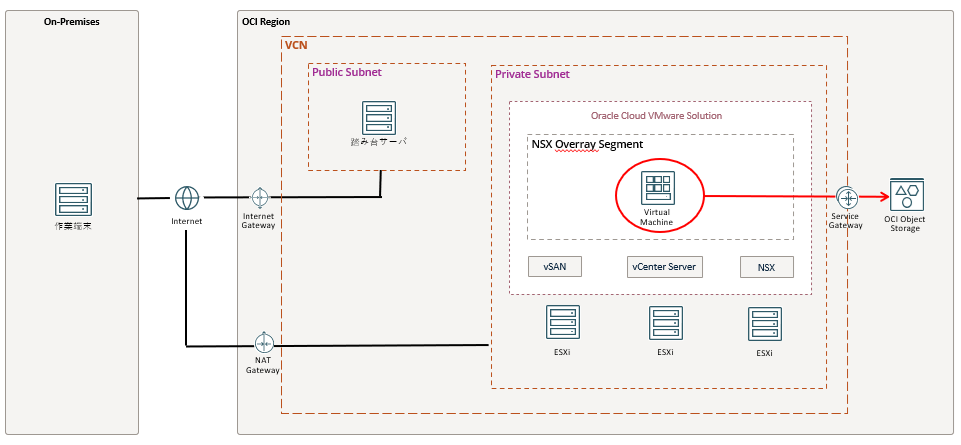
Task: Select the NAT Gateway icon
Action: 264,341
